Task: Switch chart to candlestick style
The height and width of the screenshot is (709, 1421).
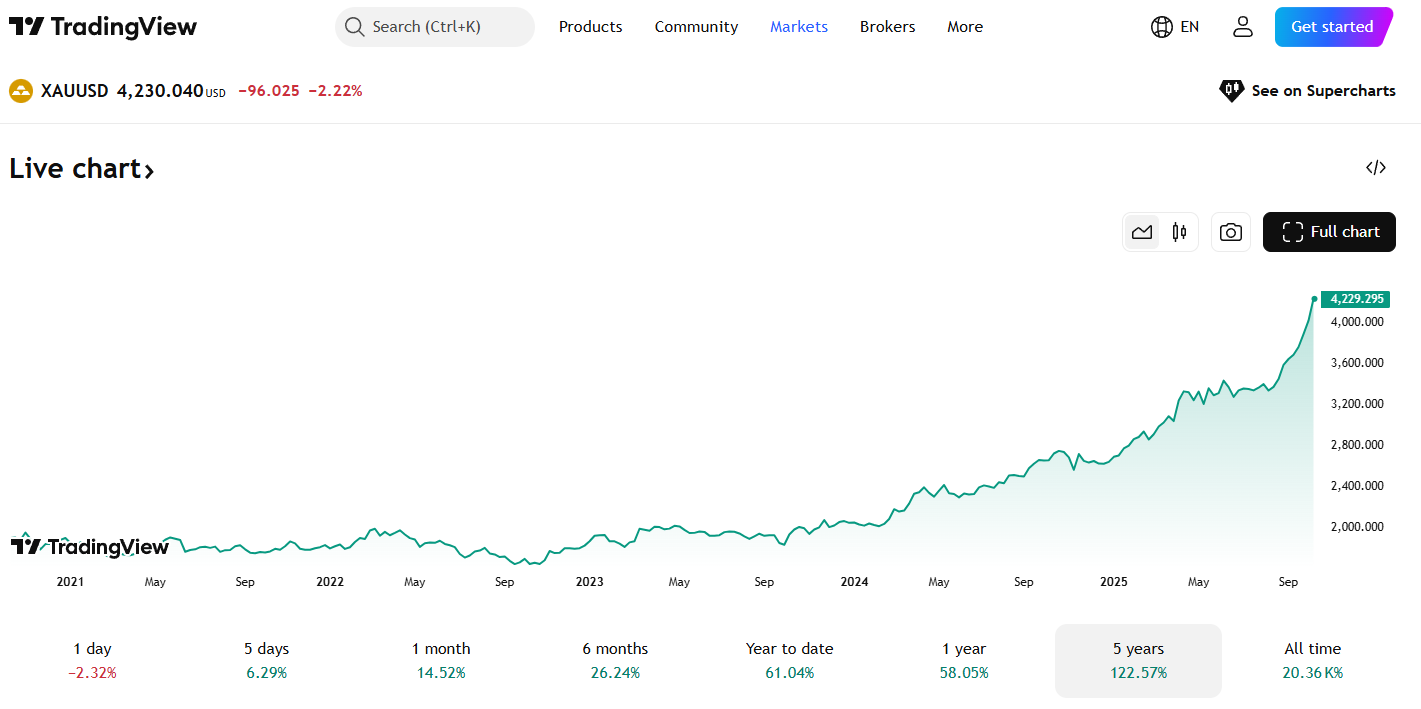Action: pyautogui.click(x=1179, y=232)
